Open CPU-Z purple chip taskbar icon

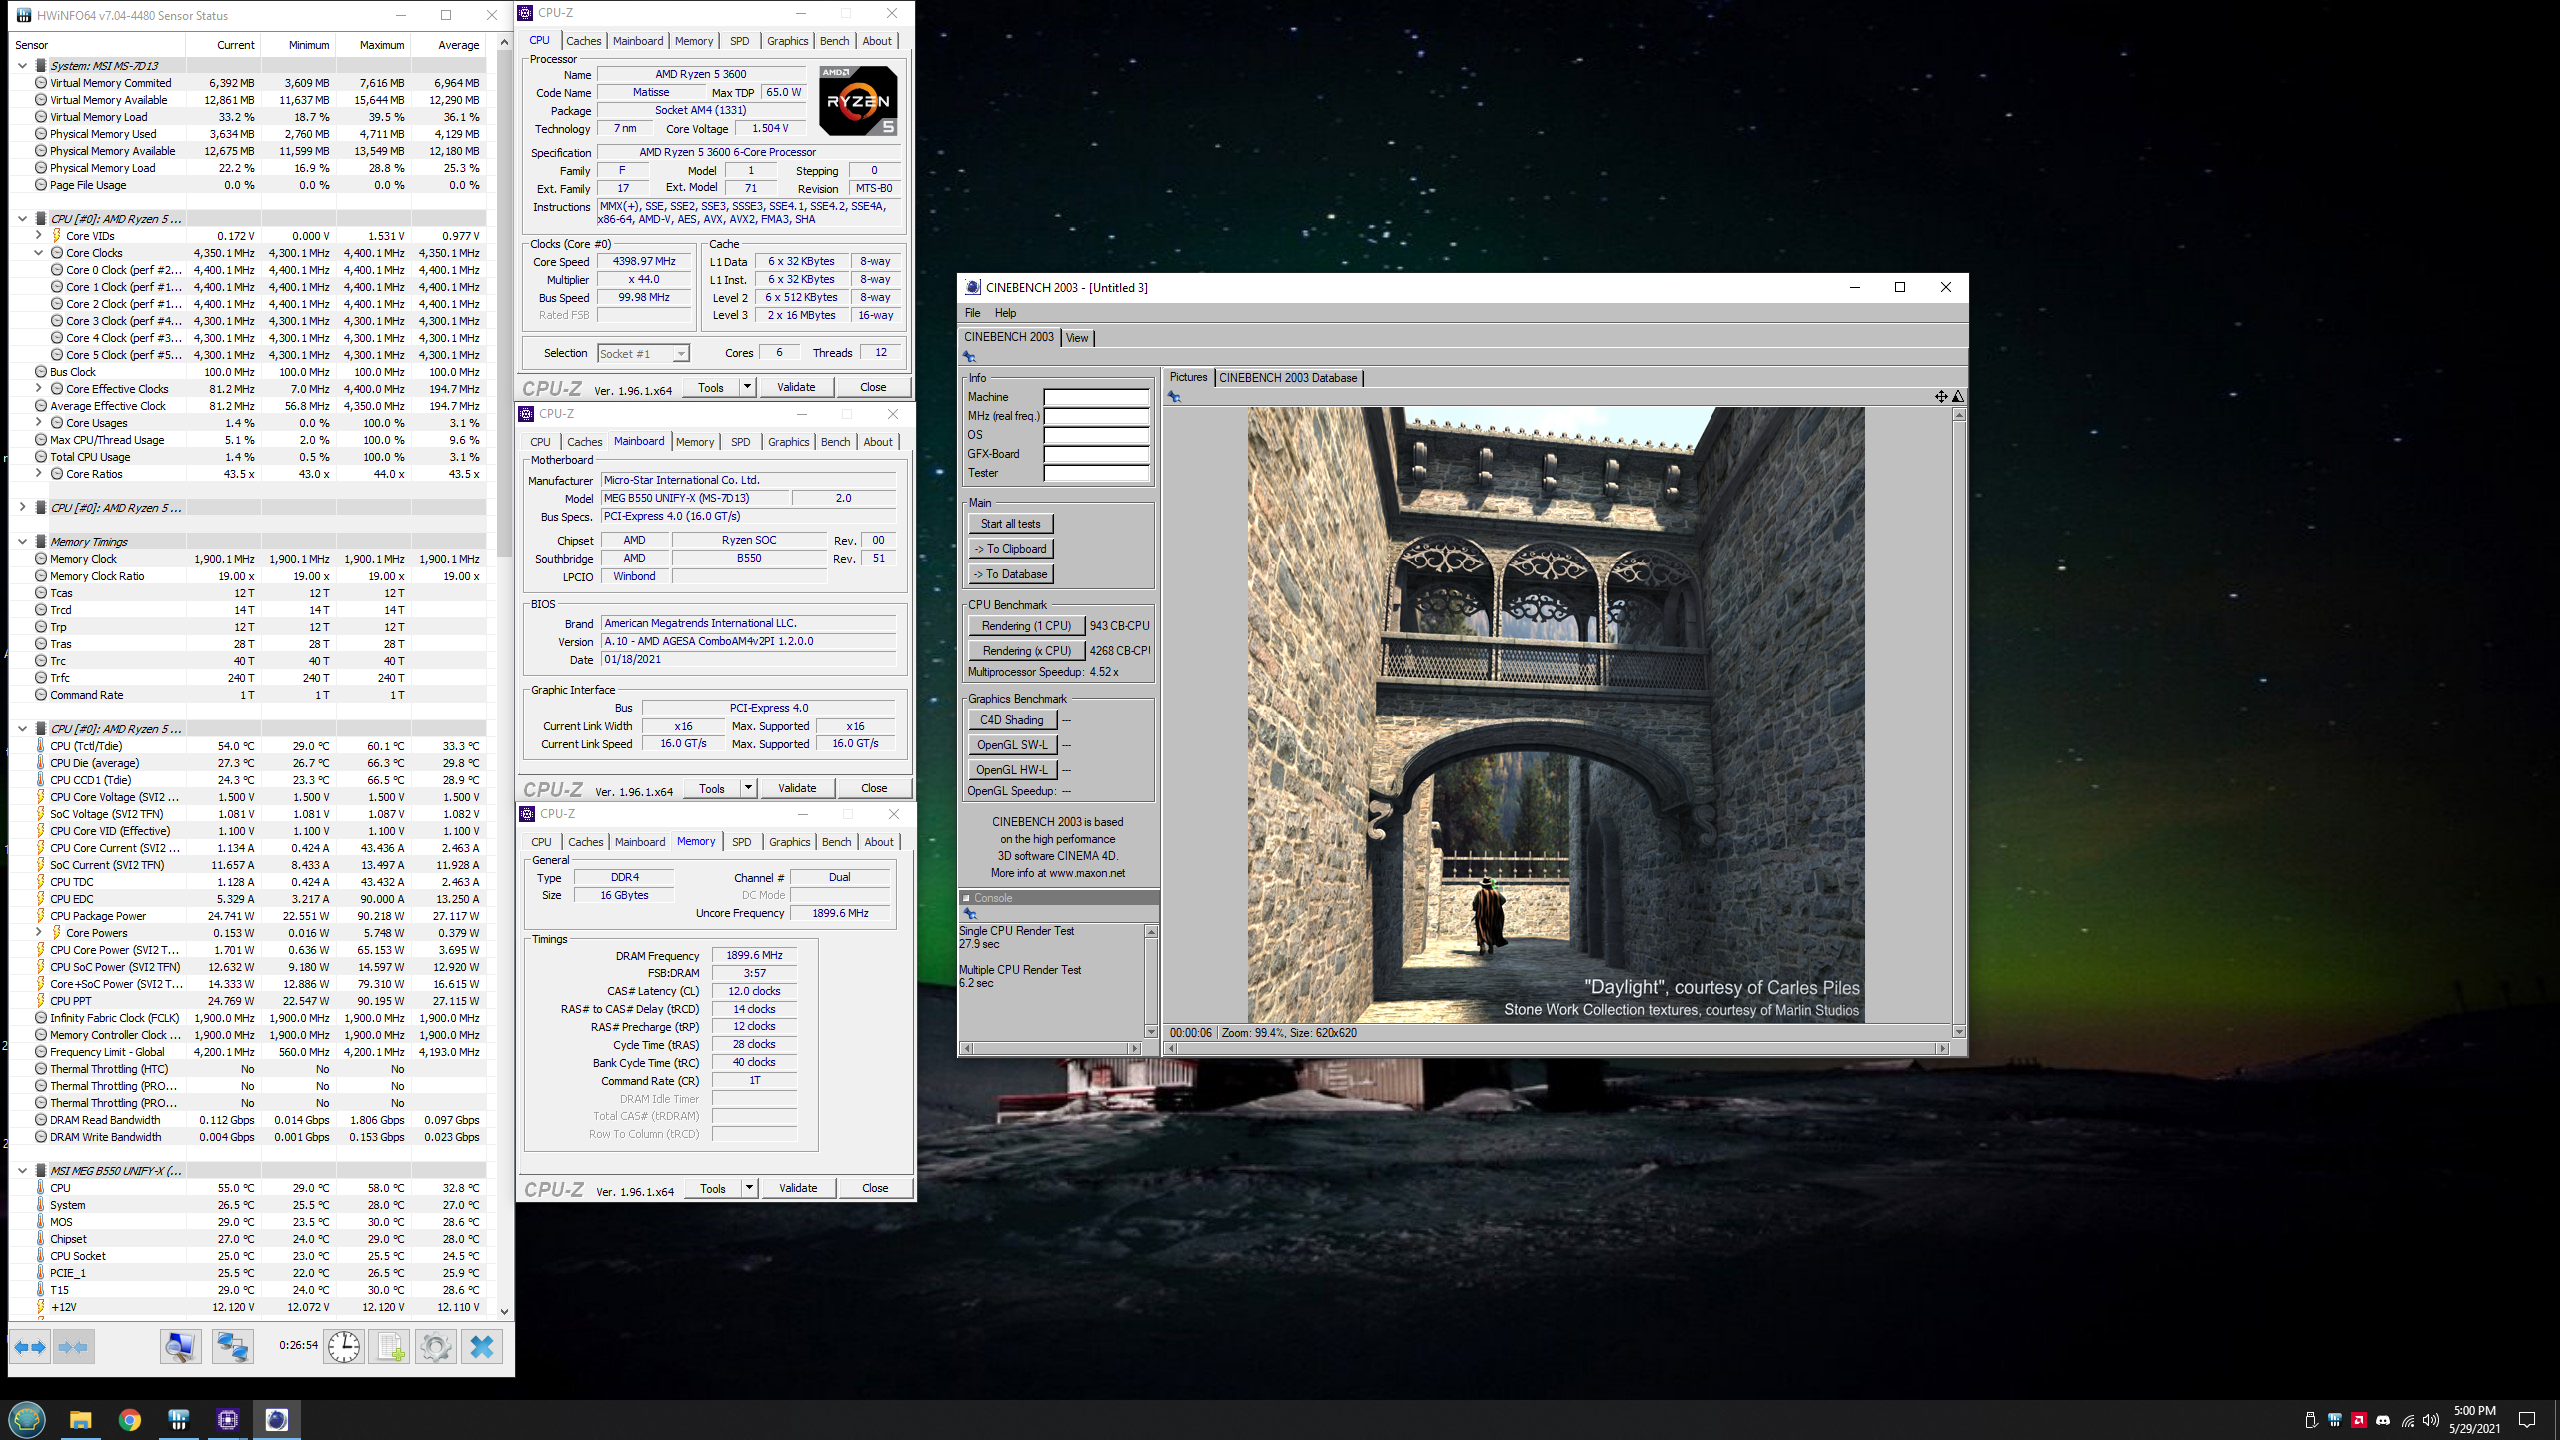click(228, 1419)
